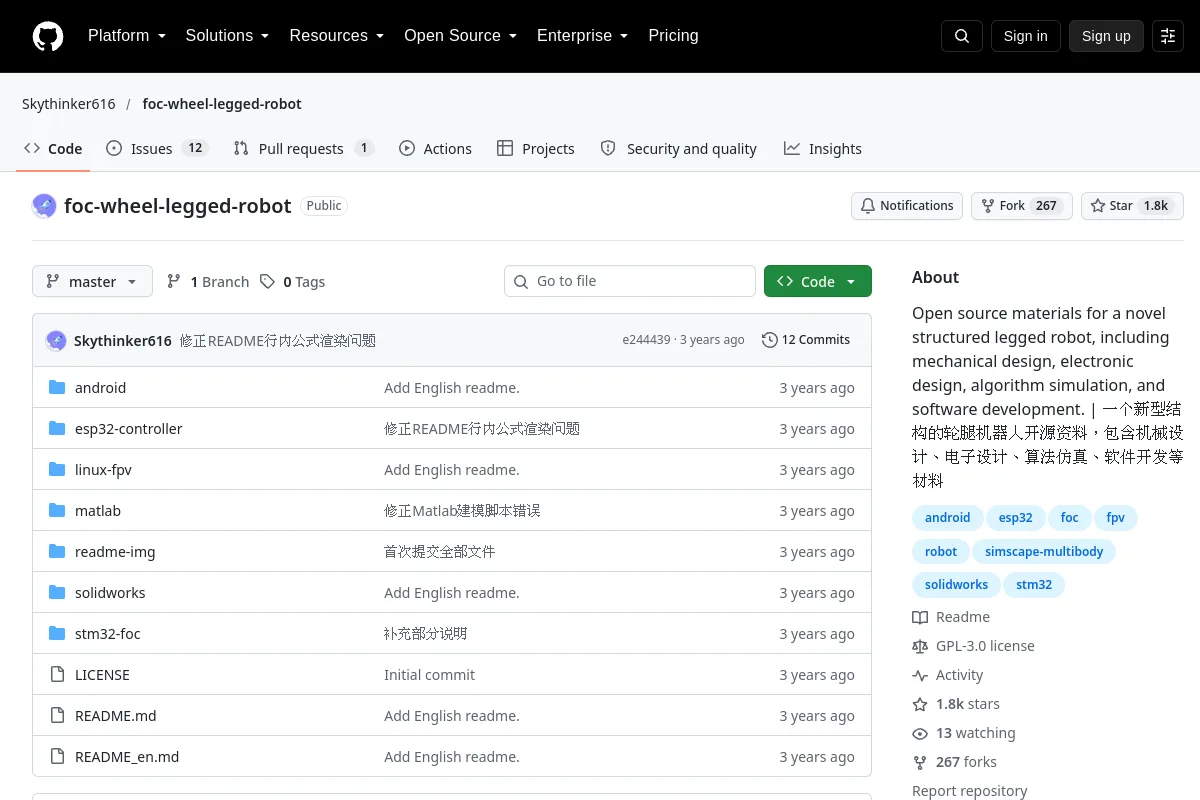Image resolution: width=1200 pixels, height=800 pixels.
Task: Click the matlab folder icon
Action: coord(57,511)
